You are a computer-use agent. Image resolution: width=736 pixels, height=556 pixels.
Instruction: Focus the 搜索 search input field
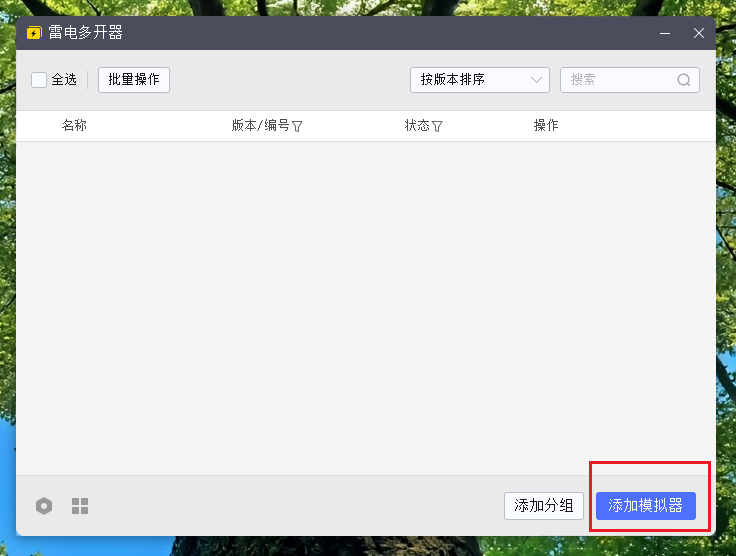[x=630, y=80]
